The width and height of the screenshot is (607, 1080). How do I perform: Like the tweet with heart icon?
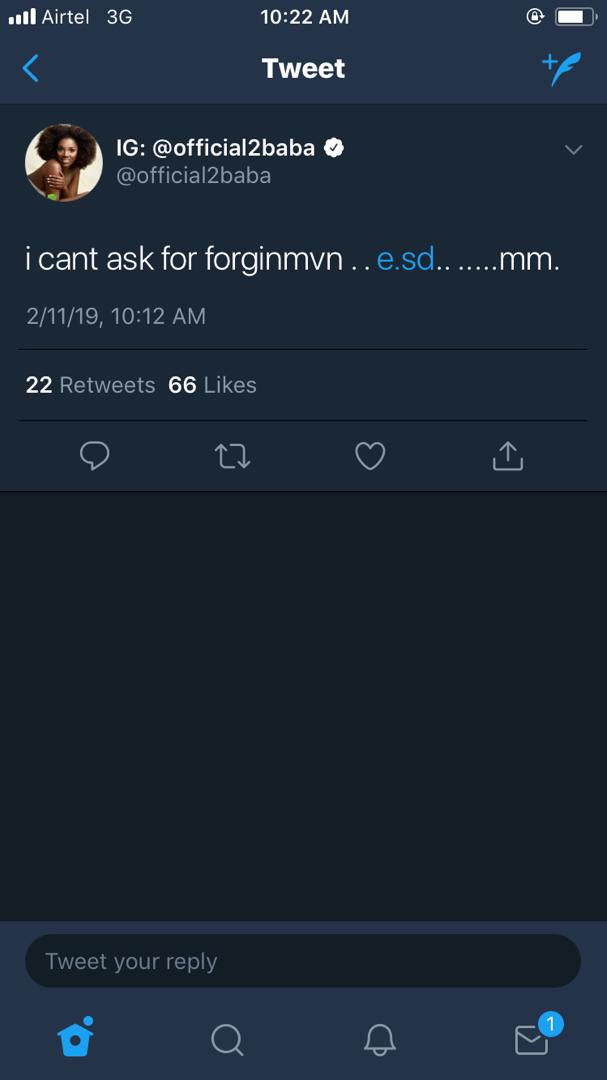pyautogui.click(x=370, y=457)
